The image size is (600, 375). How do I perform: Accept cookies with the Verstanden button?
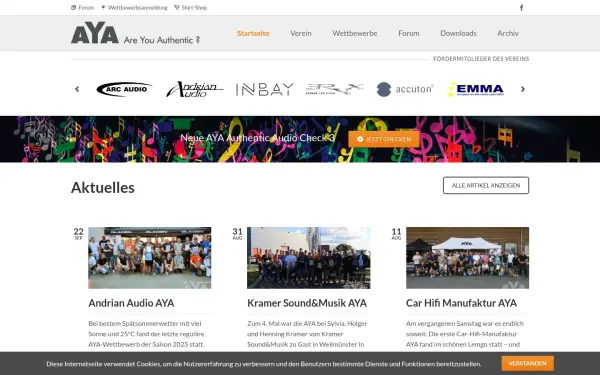pos(527,363)
